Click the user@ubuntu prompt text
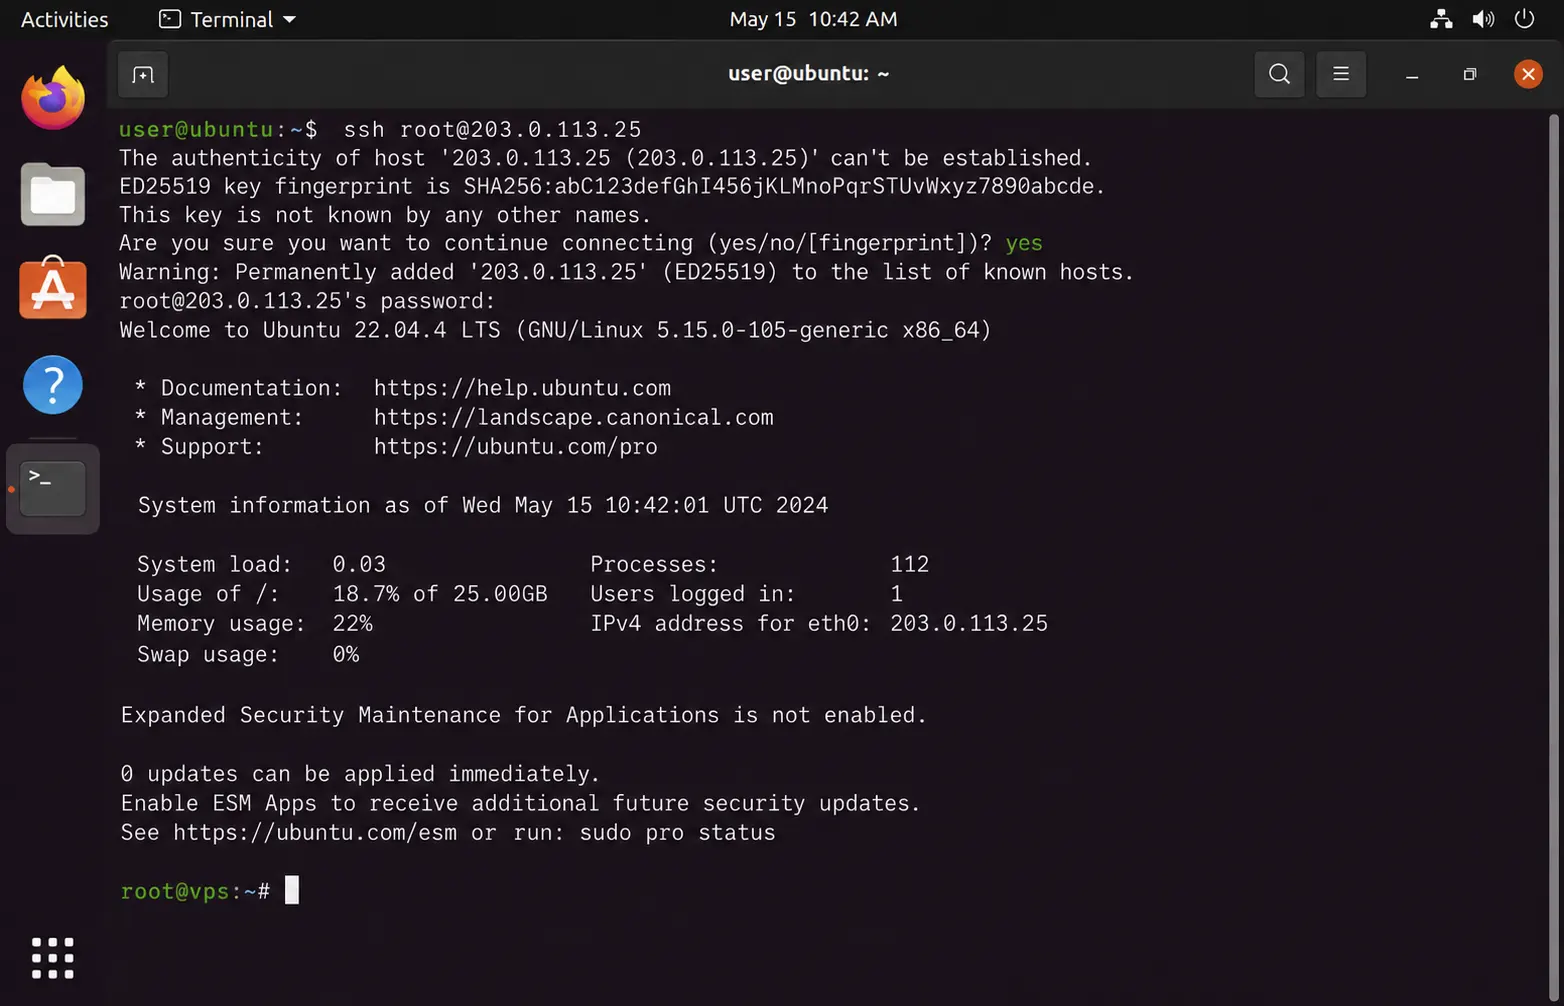Image resolution: width=1564 pixels, height=1006 pixels. click(x=218, y=130)
